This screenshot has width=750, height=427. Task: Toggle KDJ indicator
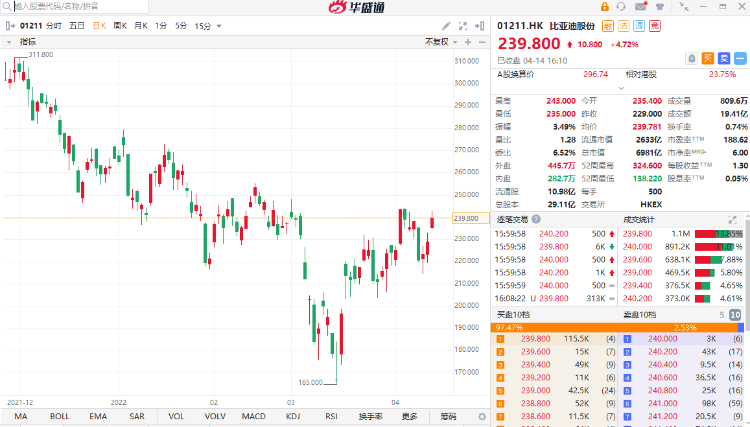pos(293,416)
